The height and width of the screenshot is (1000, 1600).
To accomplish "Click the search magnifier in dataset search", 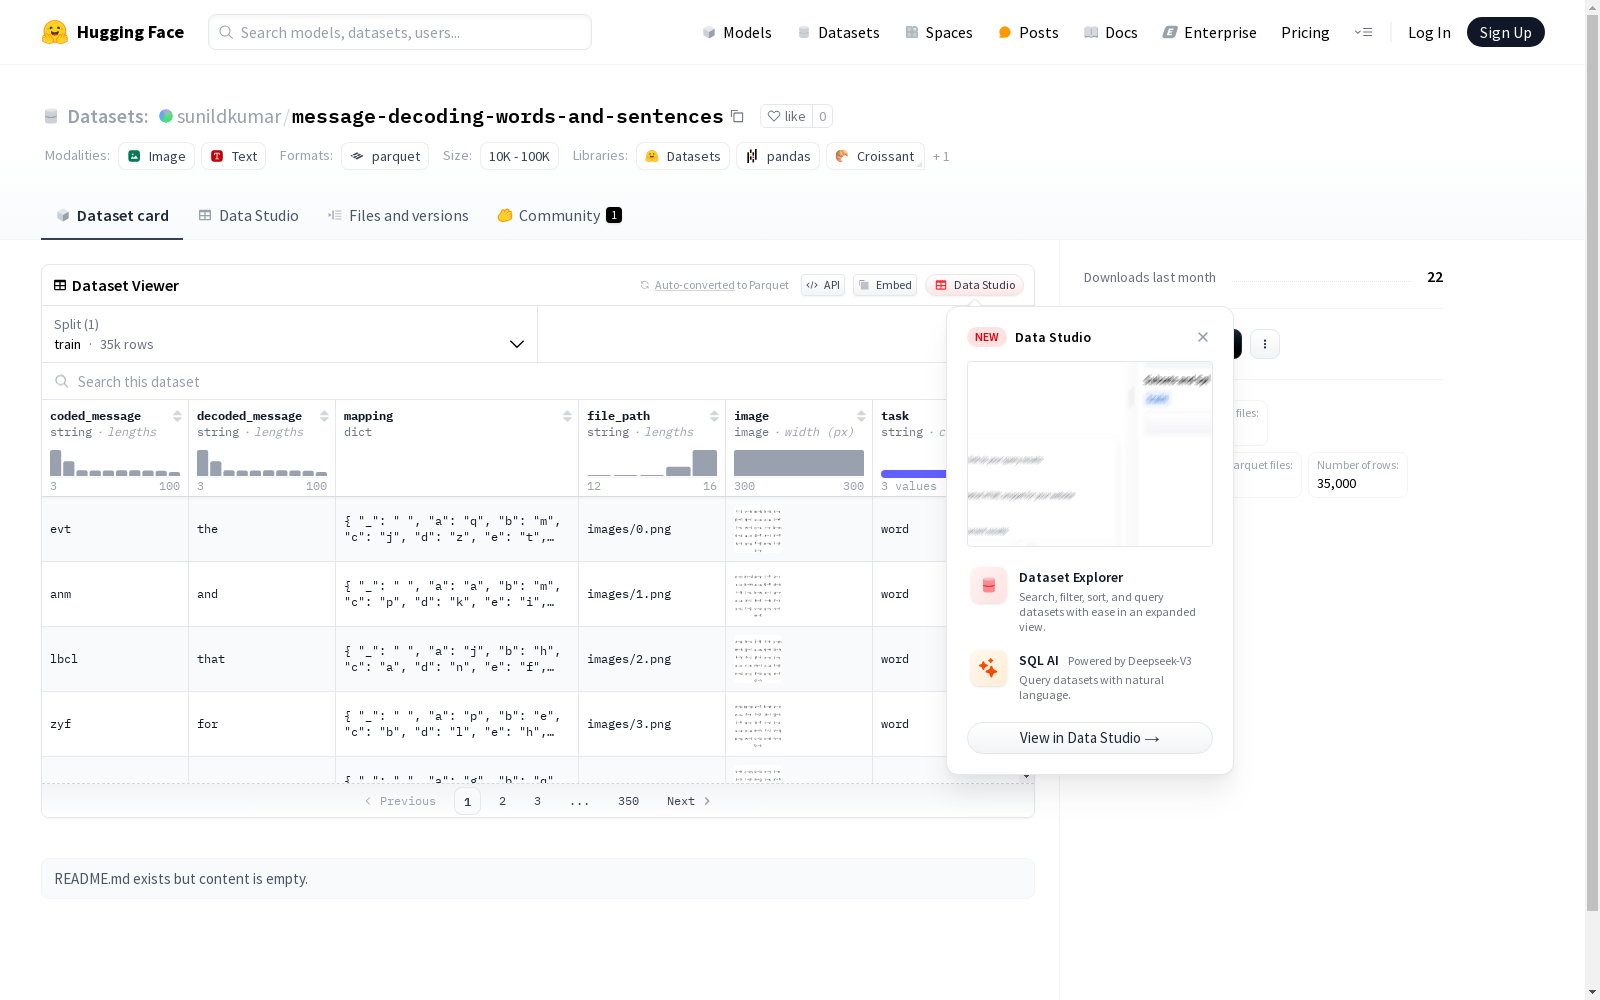I will pos(62,381).
